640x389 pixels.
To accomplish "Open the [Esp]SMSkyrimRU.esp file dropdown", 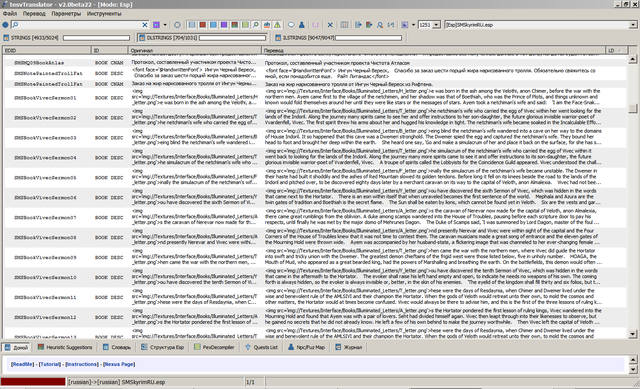I will [633, 25].
